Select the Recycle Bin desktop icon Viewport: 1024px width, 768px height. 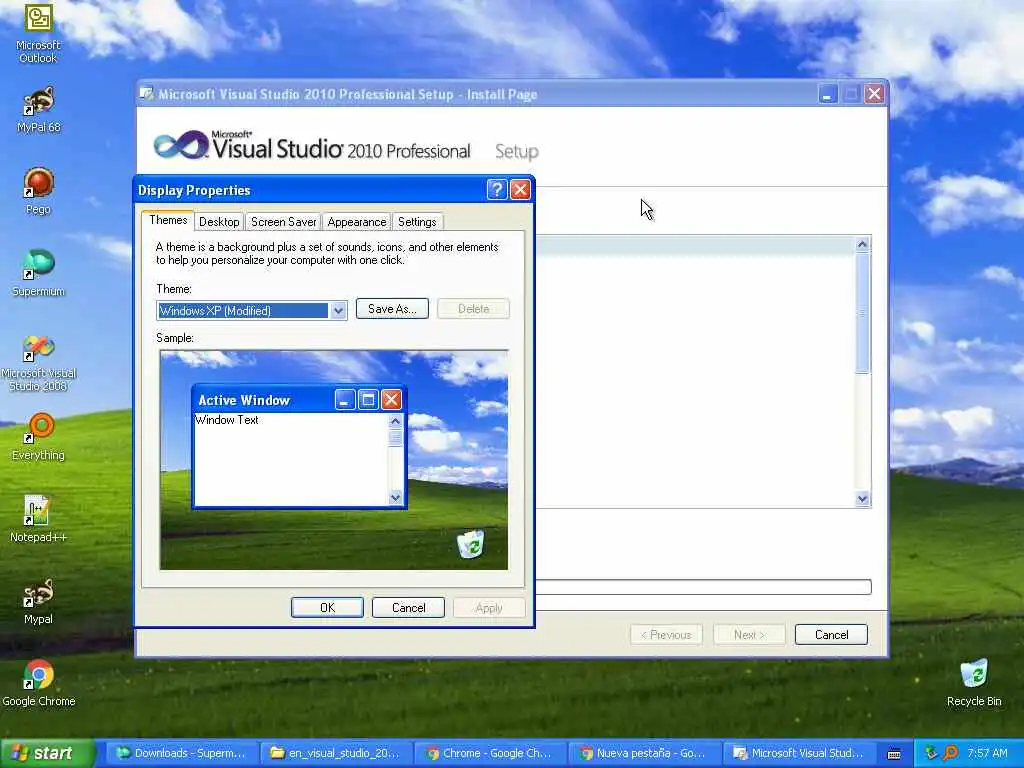974,683
